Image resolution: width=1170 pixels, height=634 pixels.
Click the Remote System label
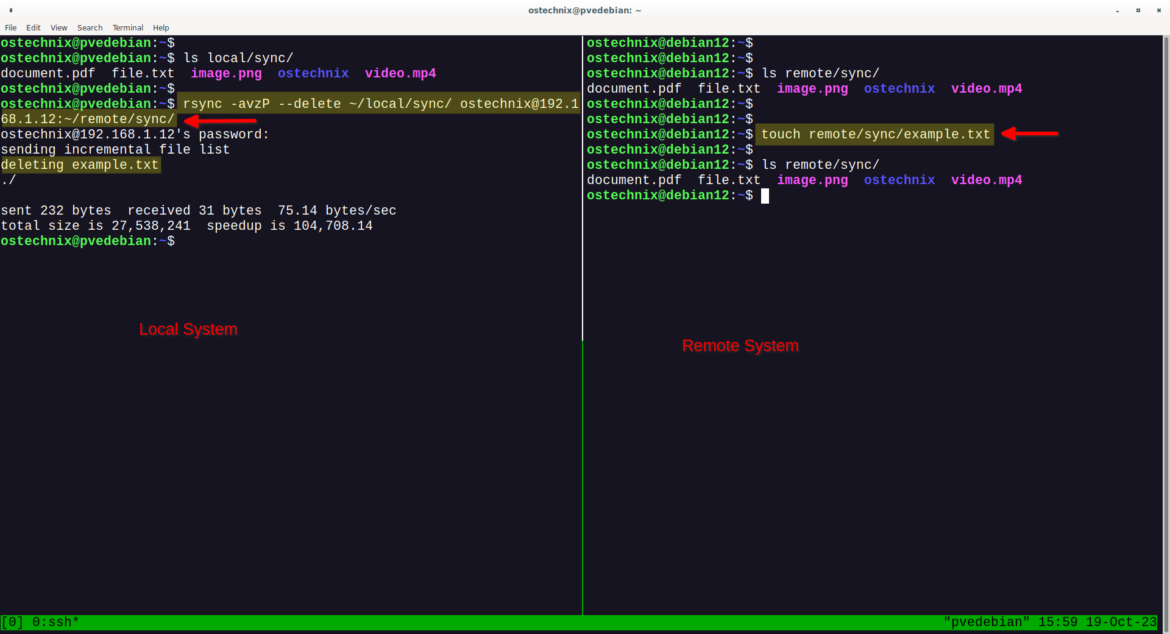(x=740, y=346)
